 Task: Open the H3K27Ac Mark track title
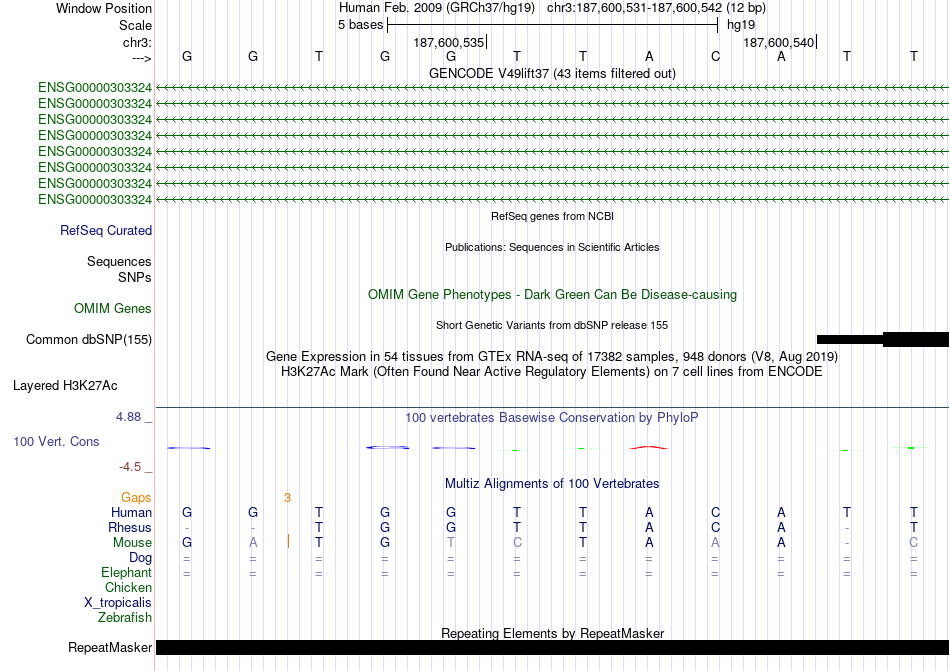(x=552, y=371)
